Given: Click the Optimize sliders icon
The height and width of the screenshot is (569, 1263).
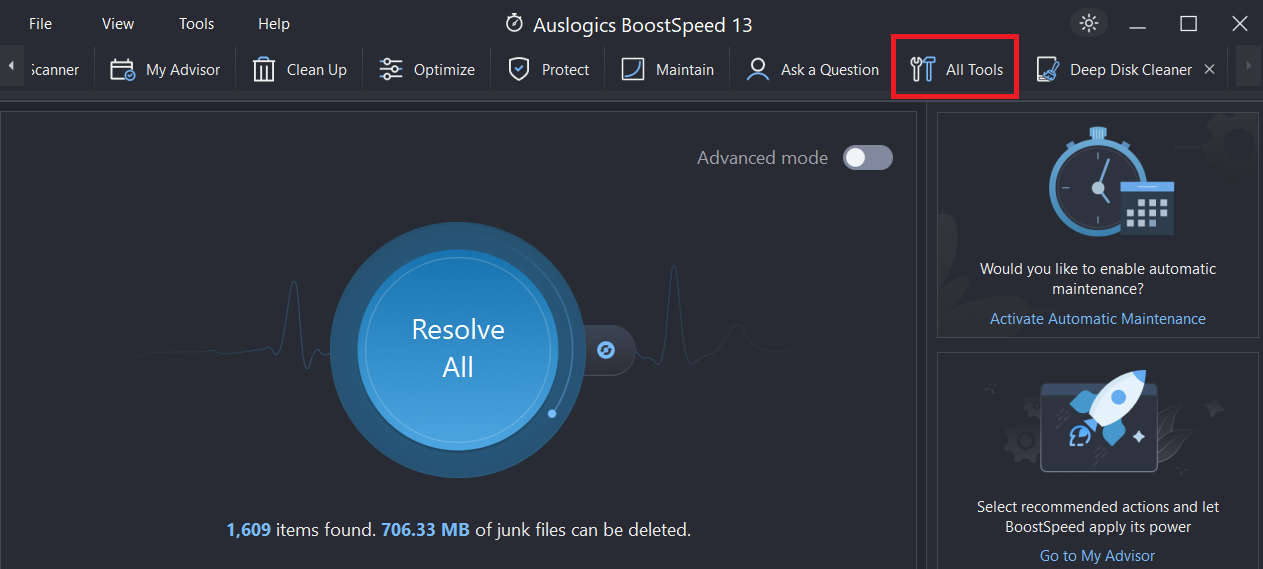Looking at the screenshot, I should coord(391,69).
